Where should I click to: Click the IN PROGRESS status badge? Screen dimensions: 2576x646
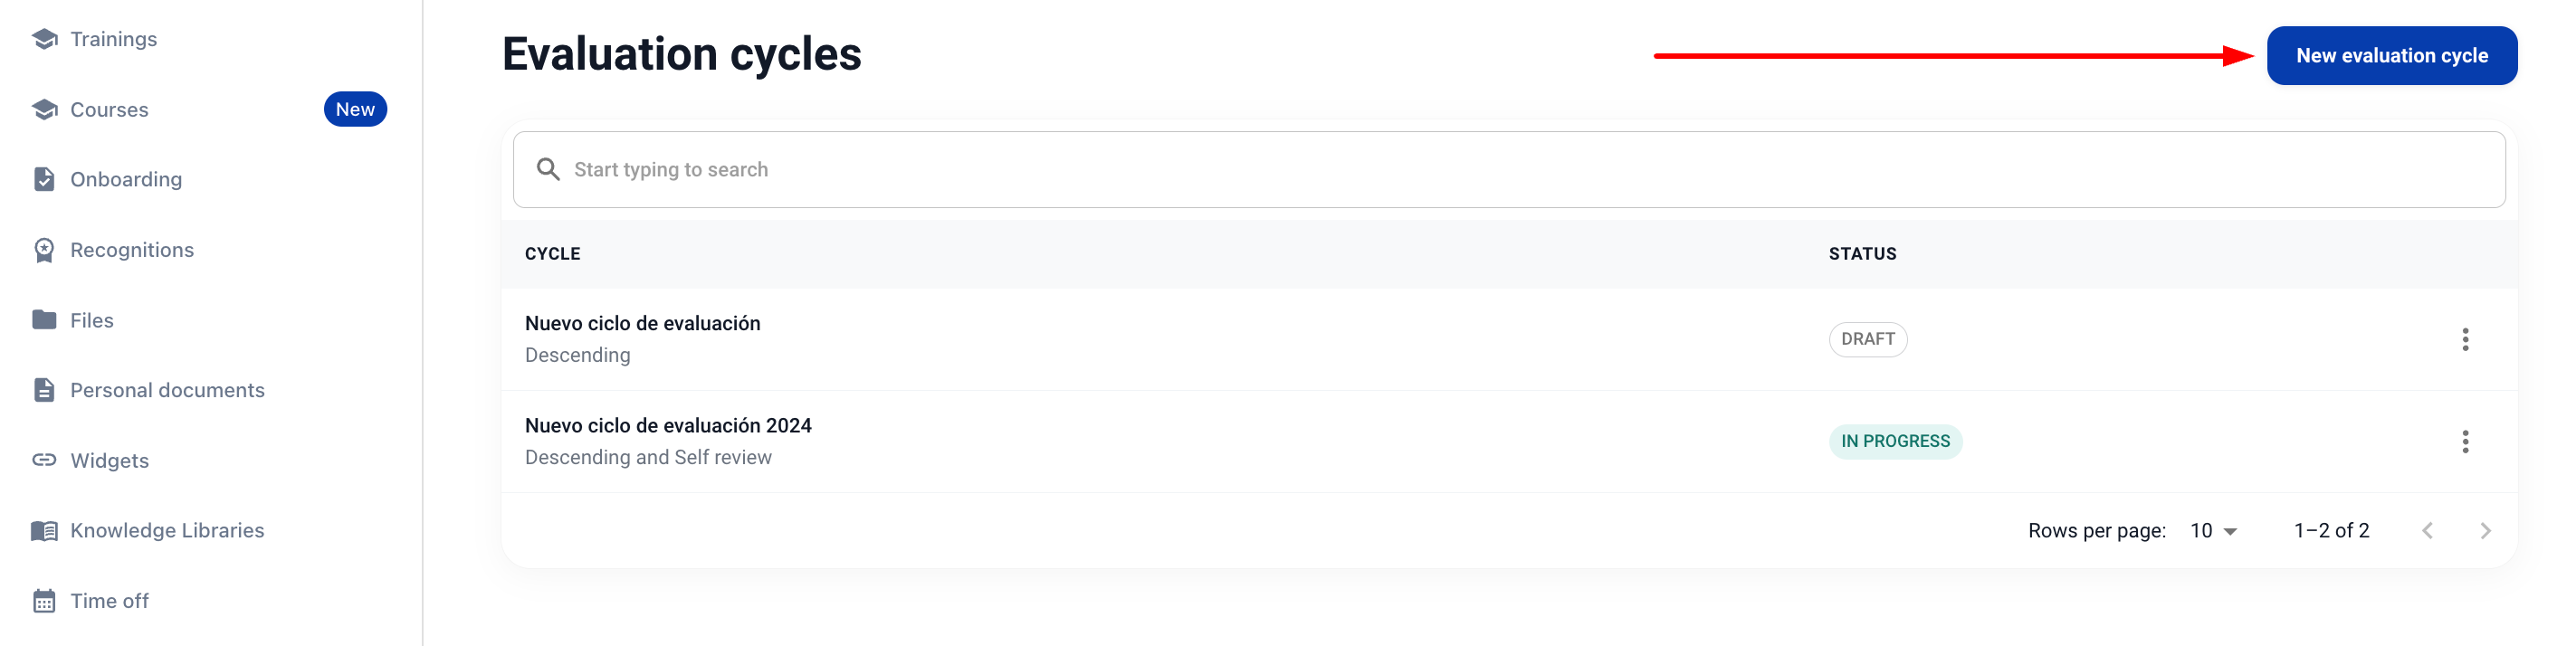(1894, 442)
